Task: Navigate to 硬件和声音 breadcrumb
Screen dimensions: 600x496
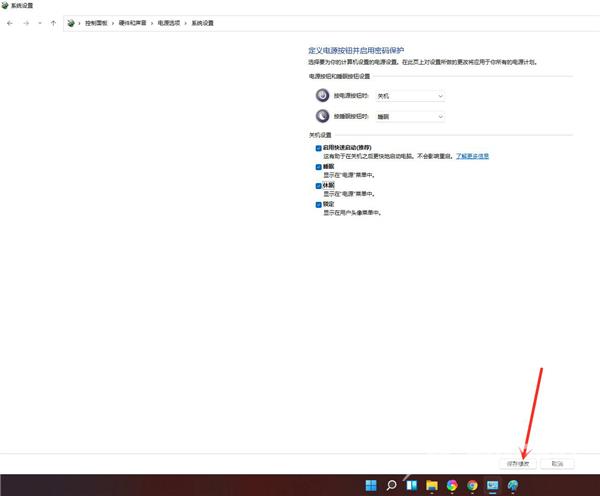Action: 132,23
